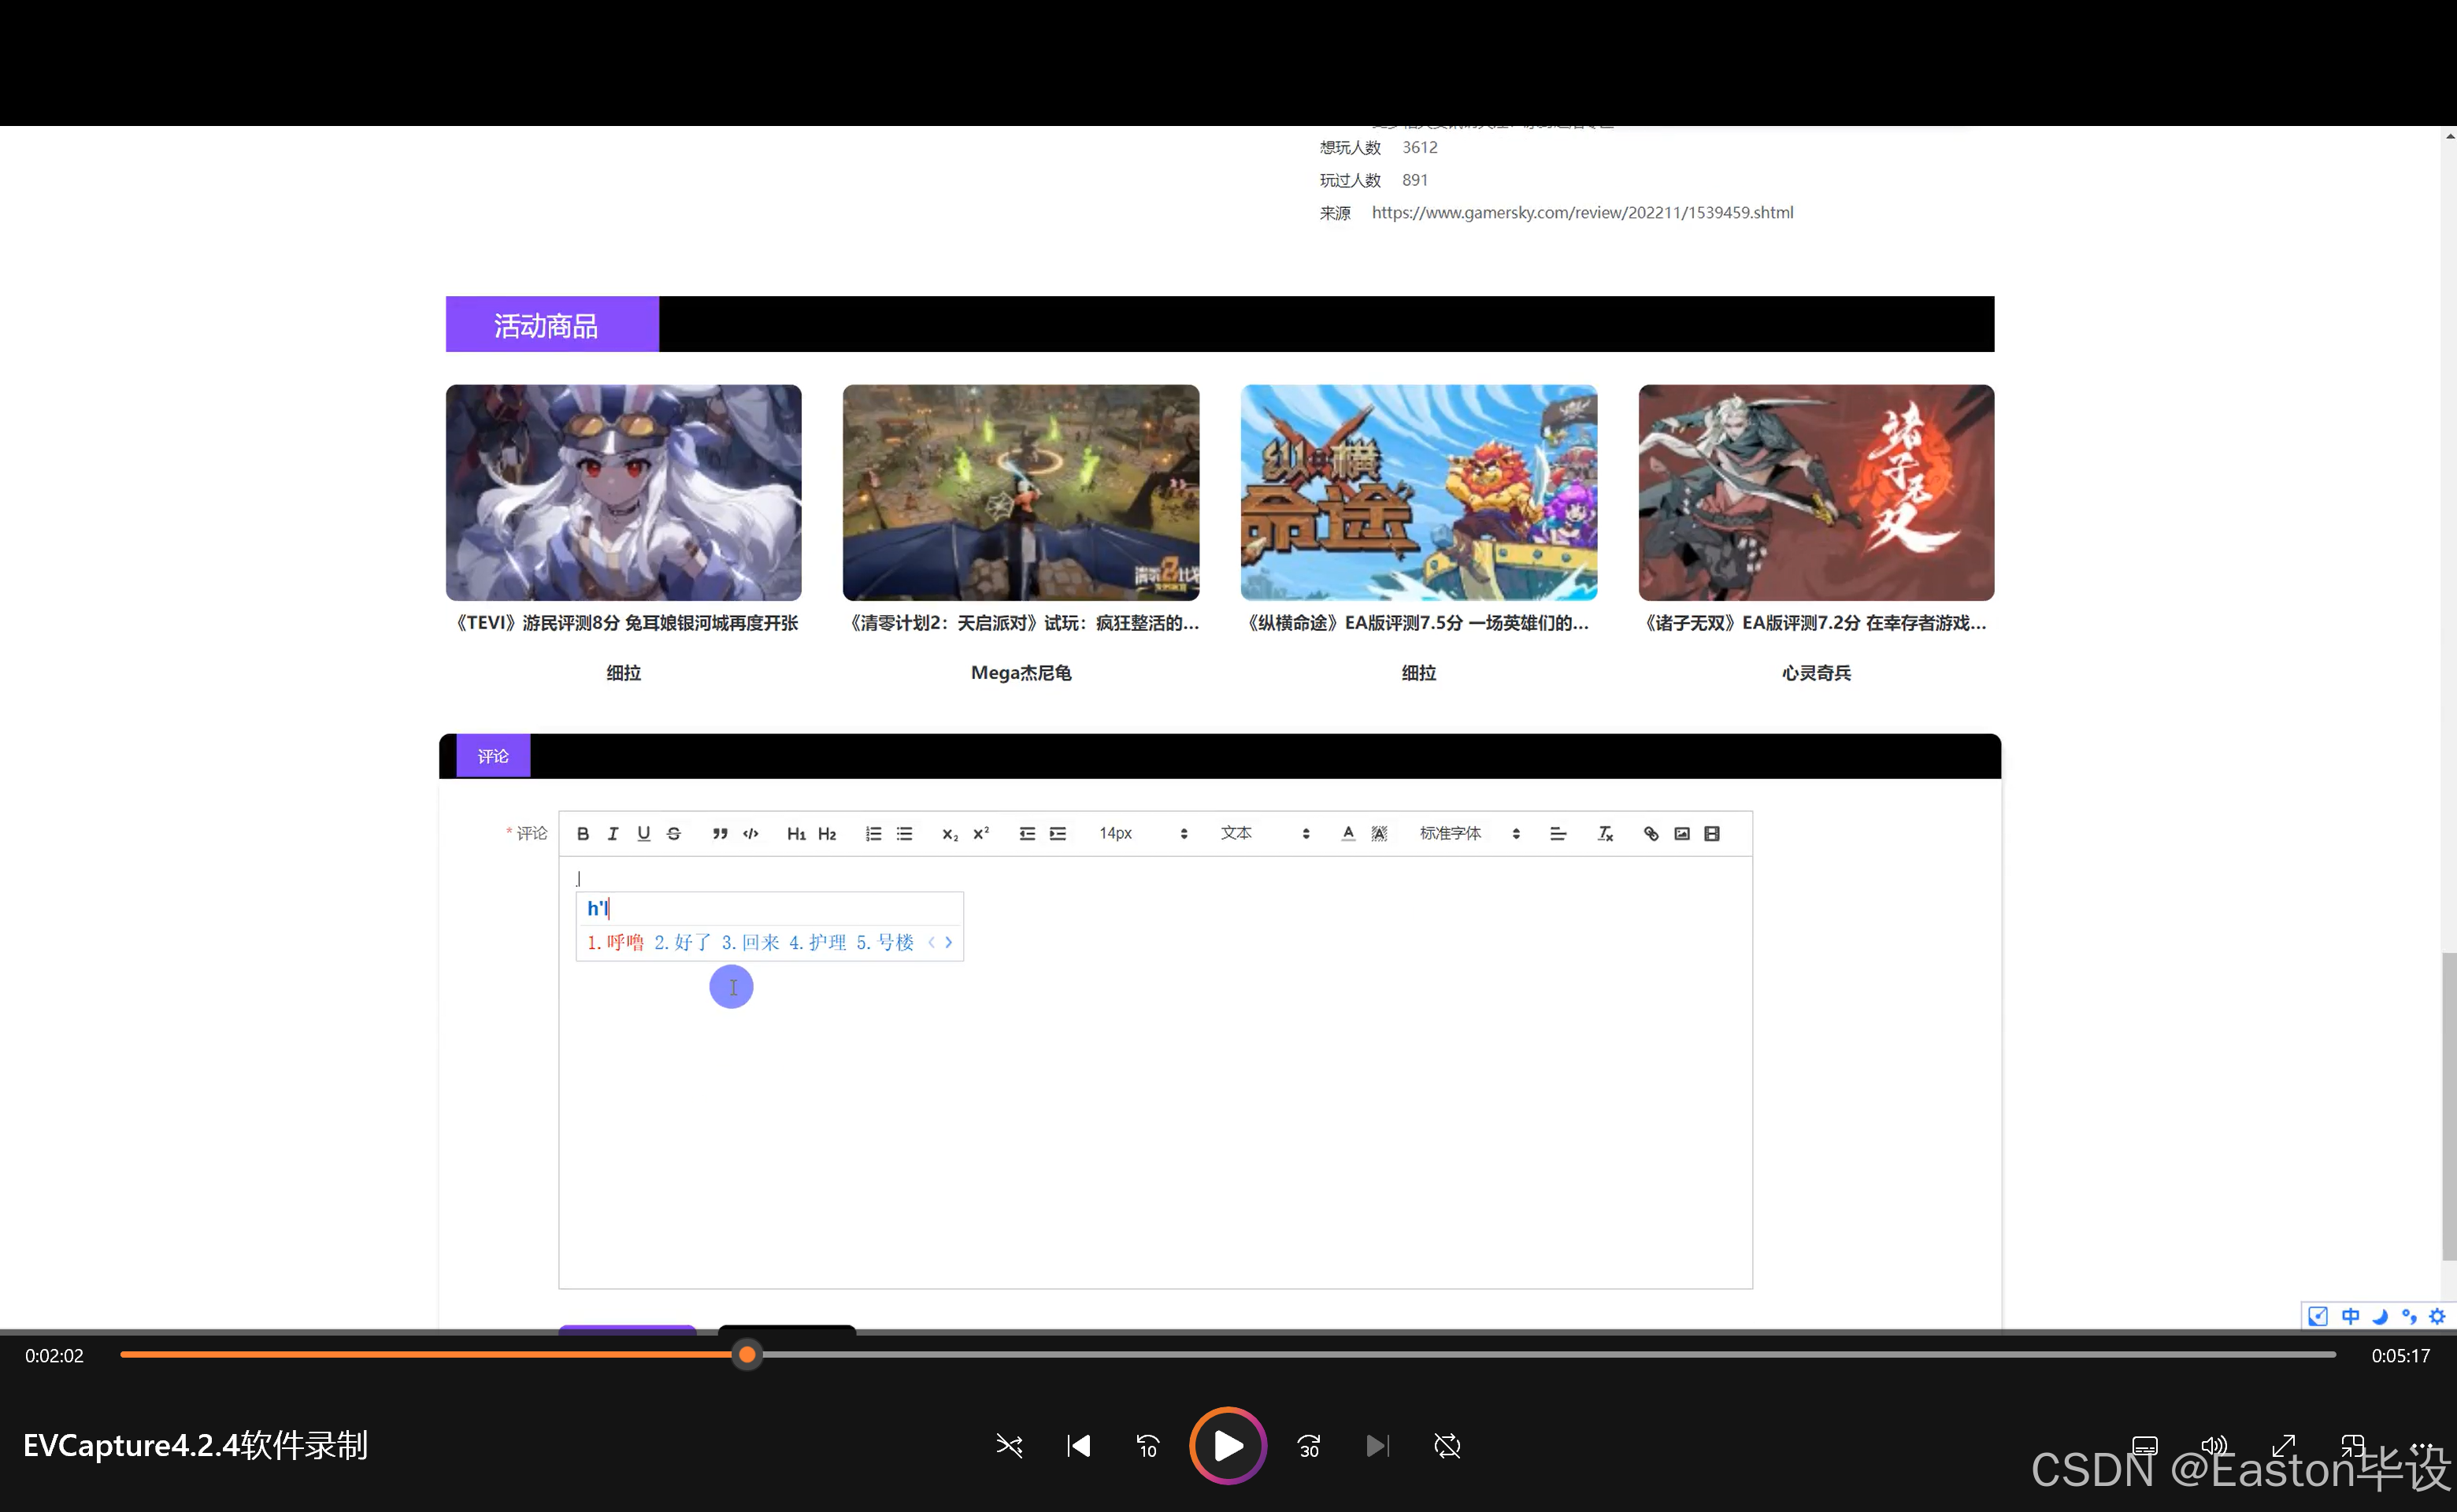Screen dimensions: 2457x1512
Task: Open the text color picker
Action: coord(1348,833)
